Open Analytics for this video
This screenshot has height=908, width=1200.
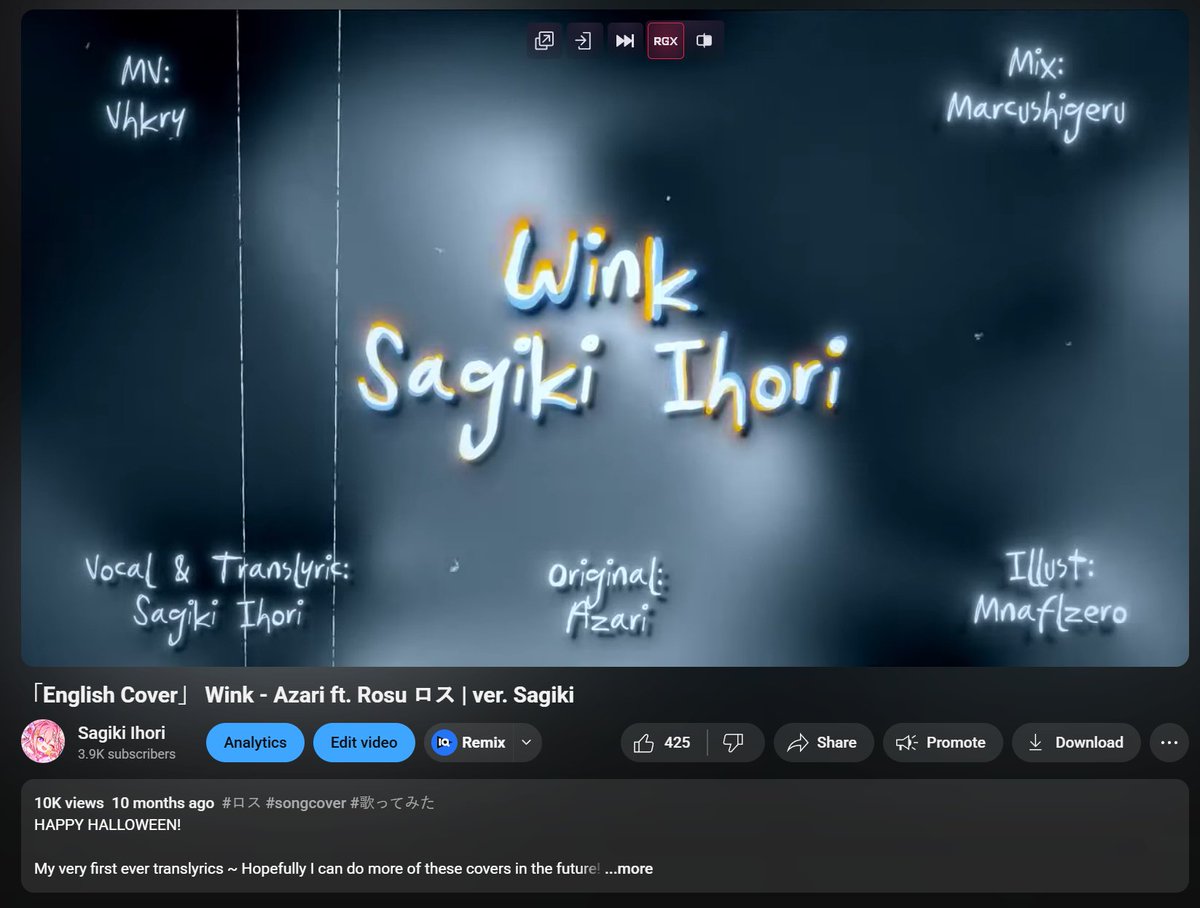click(255, 742)
